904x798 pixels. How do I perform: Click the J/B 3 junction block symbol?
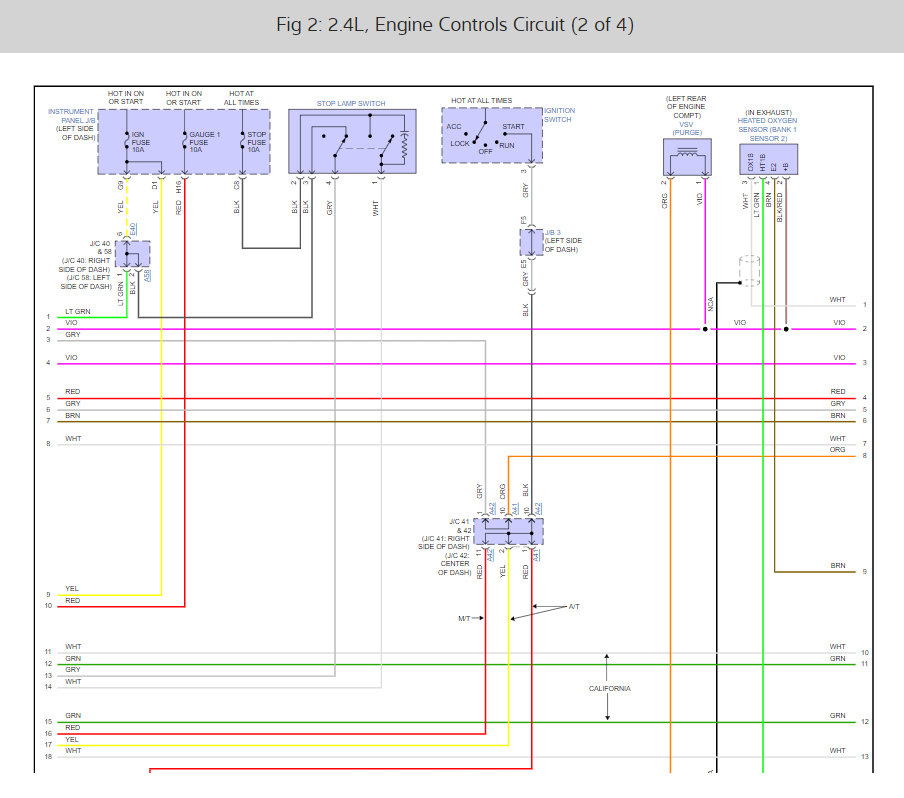pos(531,242)
